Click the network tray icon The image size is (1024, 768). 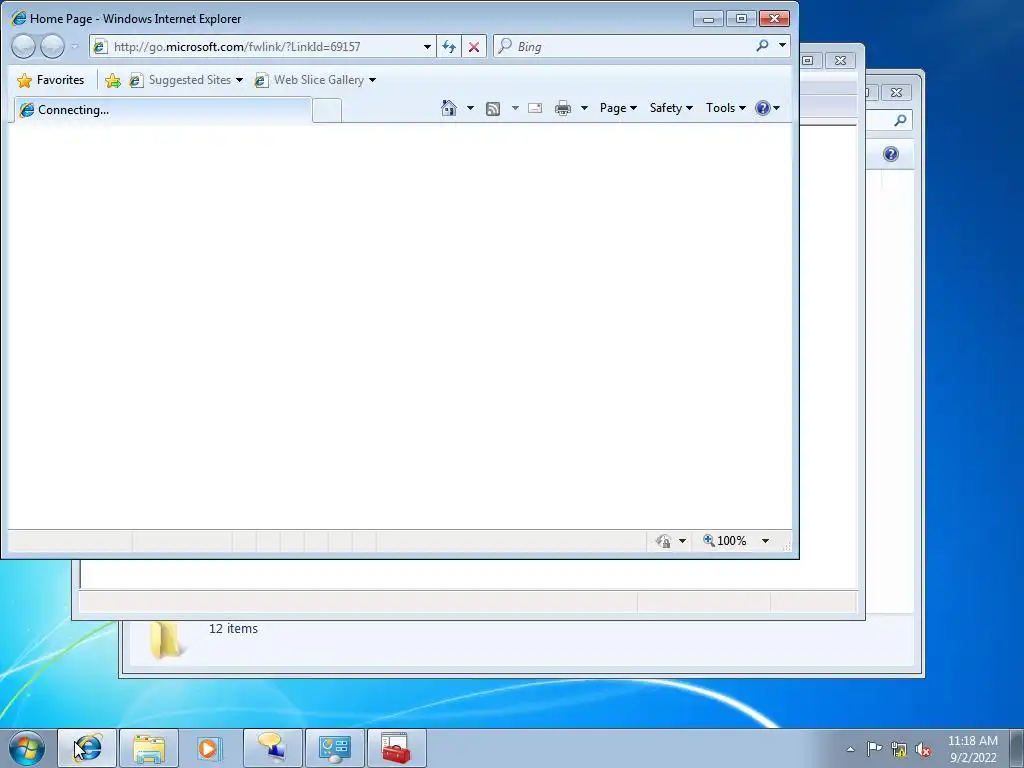[899, 749]
